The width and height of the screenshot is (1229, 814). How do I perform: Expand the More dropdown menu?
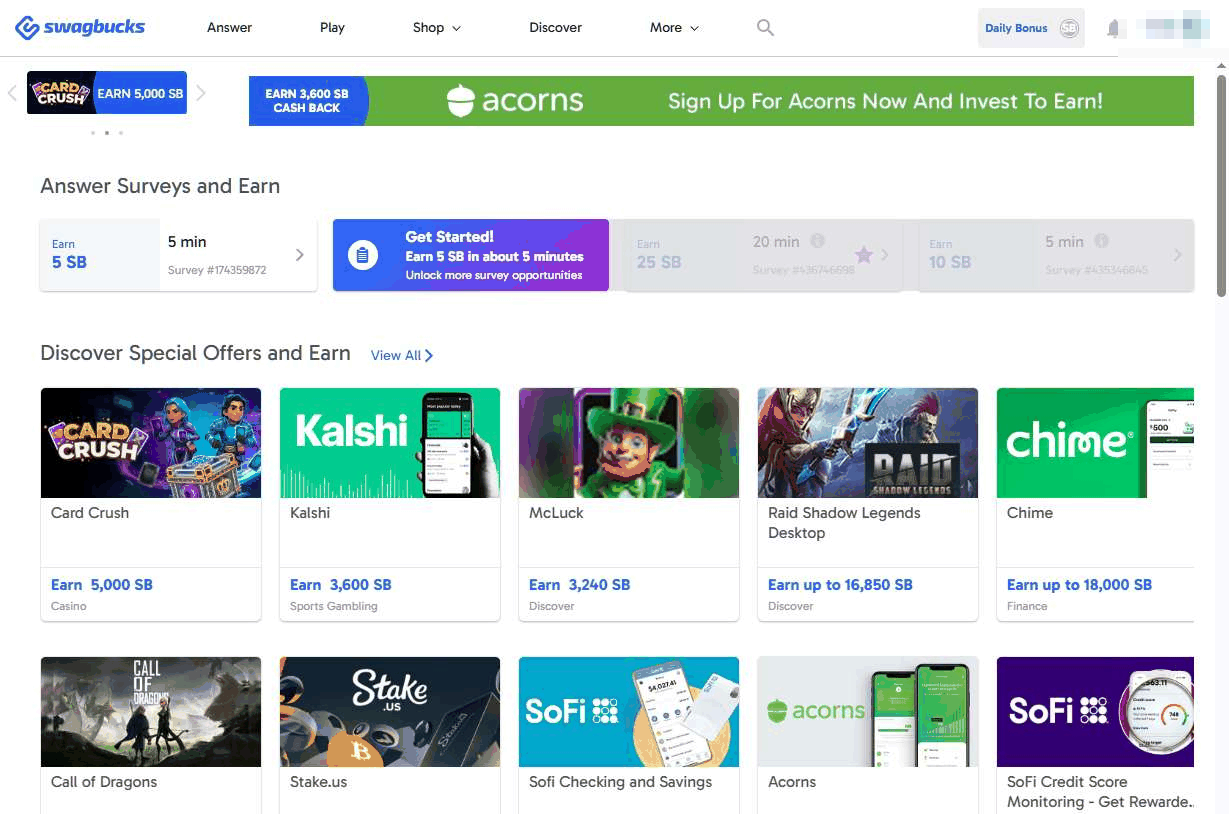(x=674, y=28)
